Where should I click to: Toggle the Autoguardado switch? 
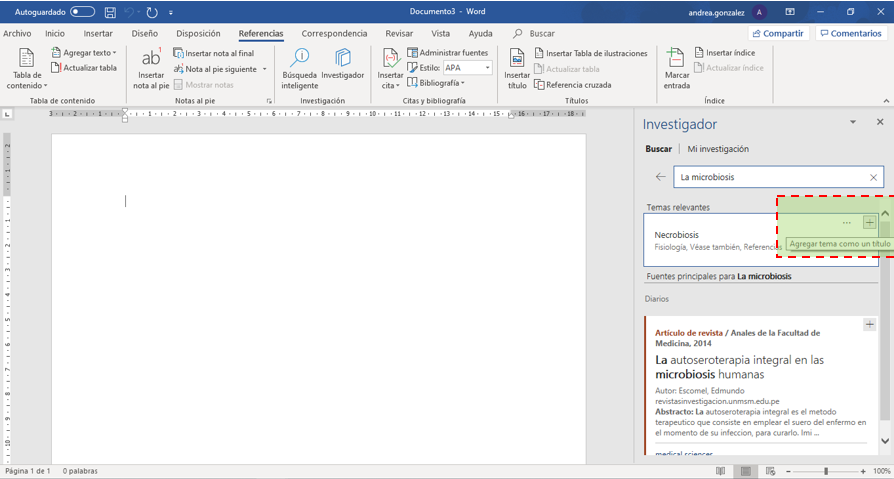[82, 11]
